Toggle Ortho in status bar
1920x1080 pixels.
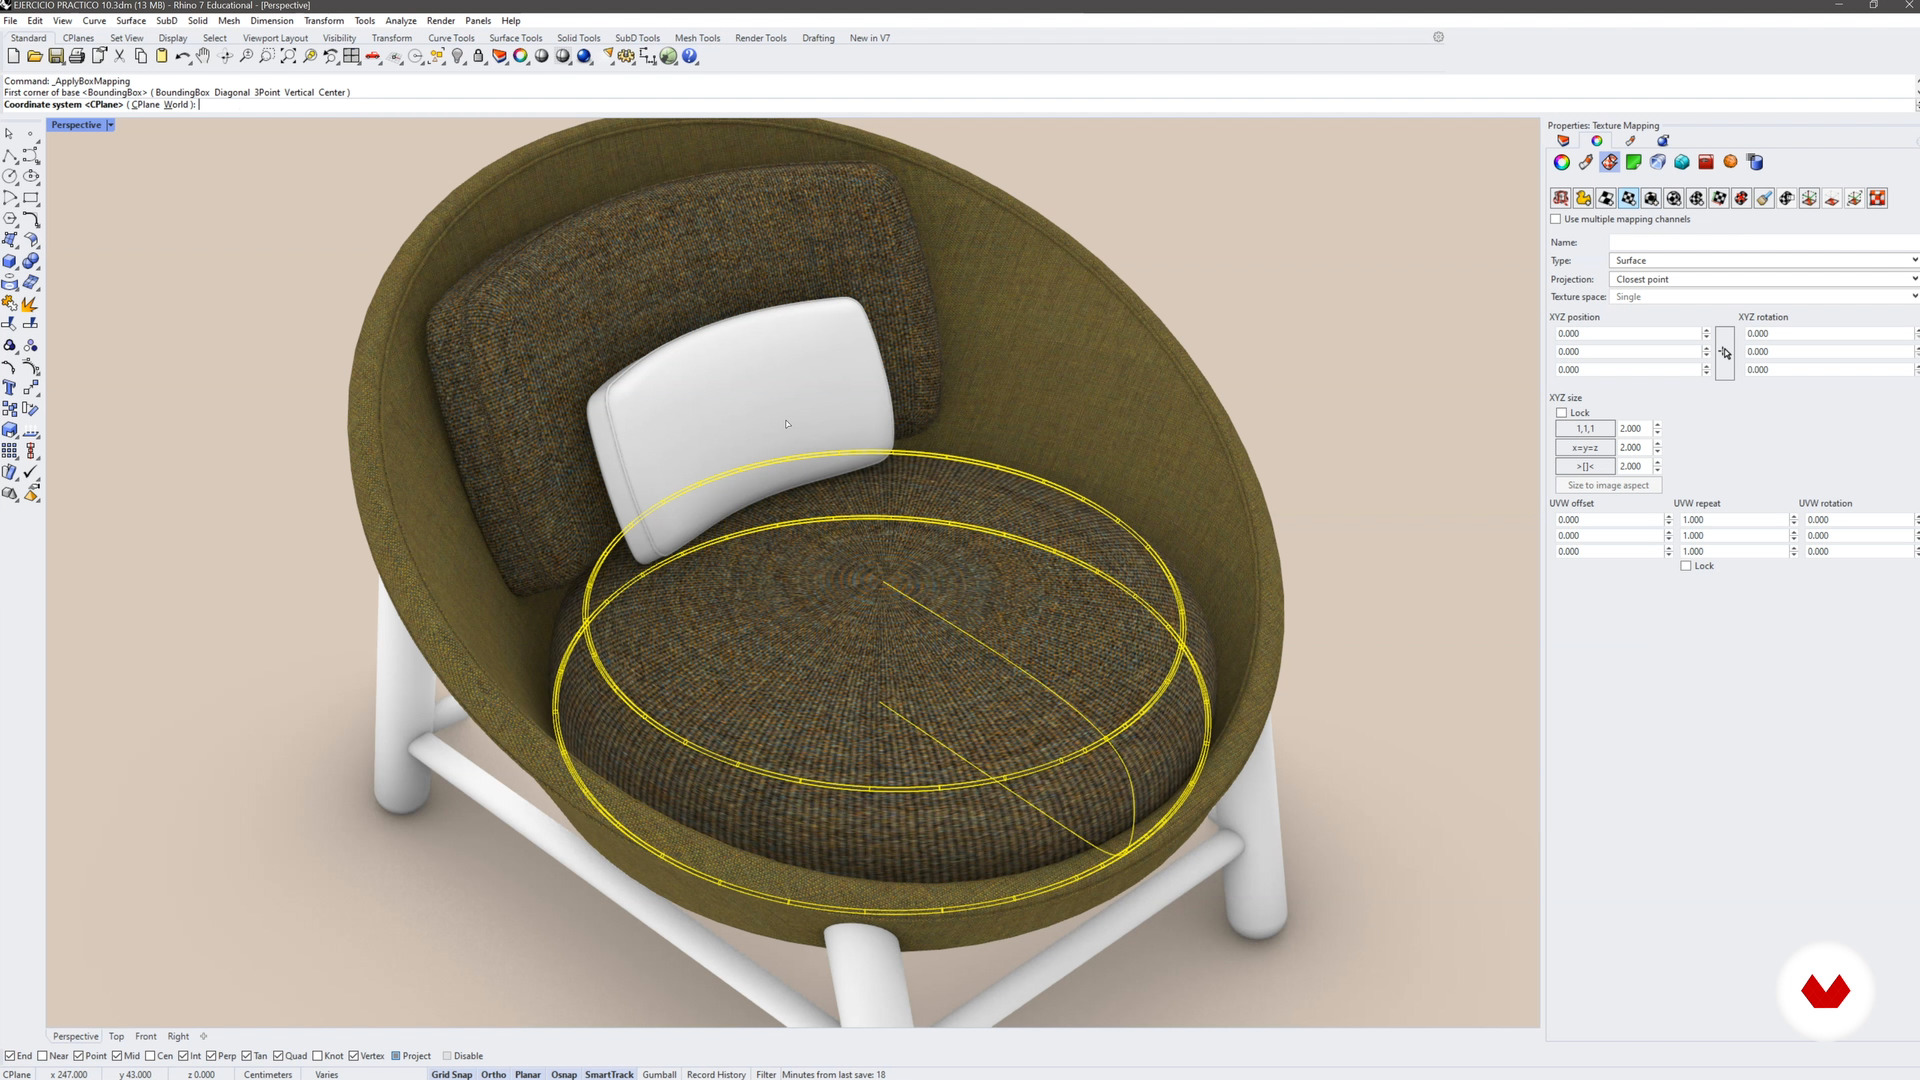[x=493, y=1075]
